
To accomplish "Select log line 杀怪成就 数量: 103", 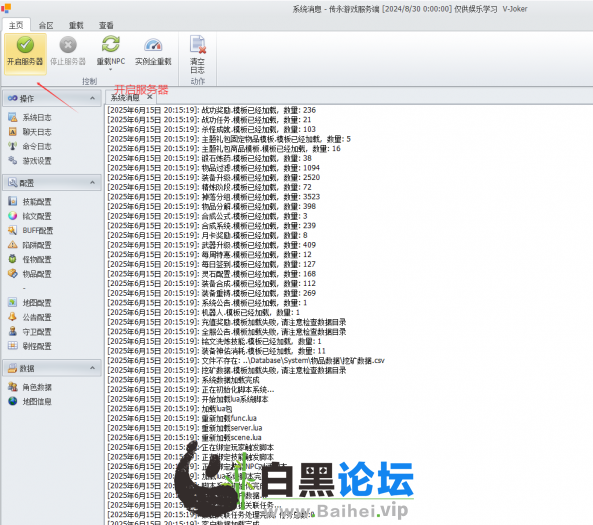I will 211,129.
